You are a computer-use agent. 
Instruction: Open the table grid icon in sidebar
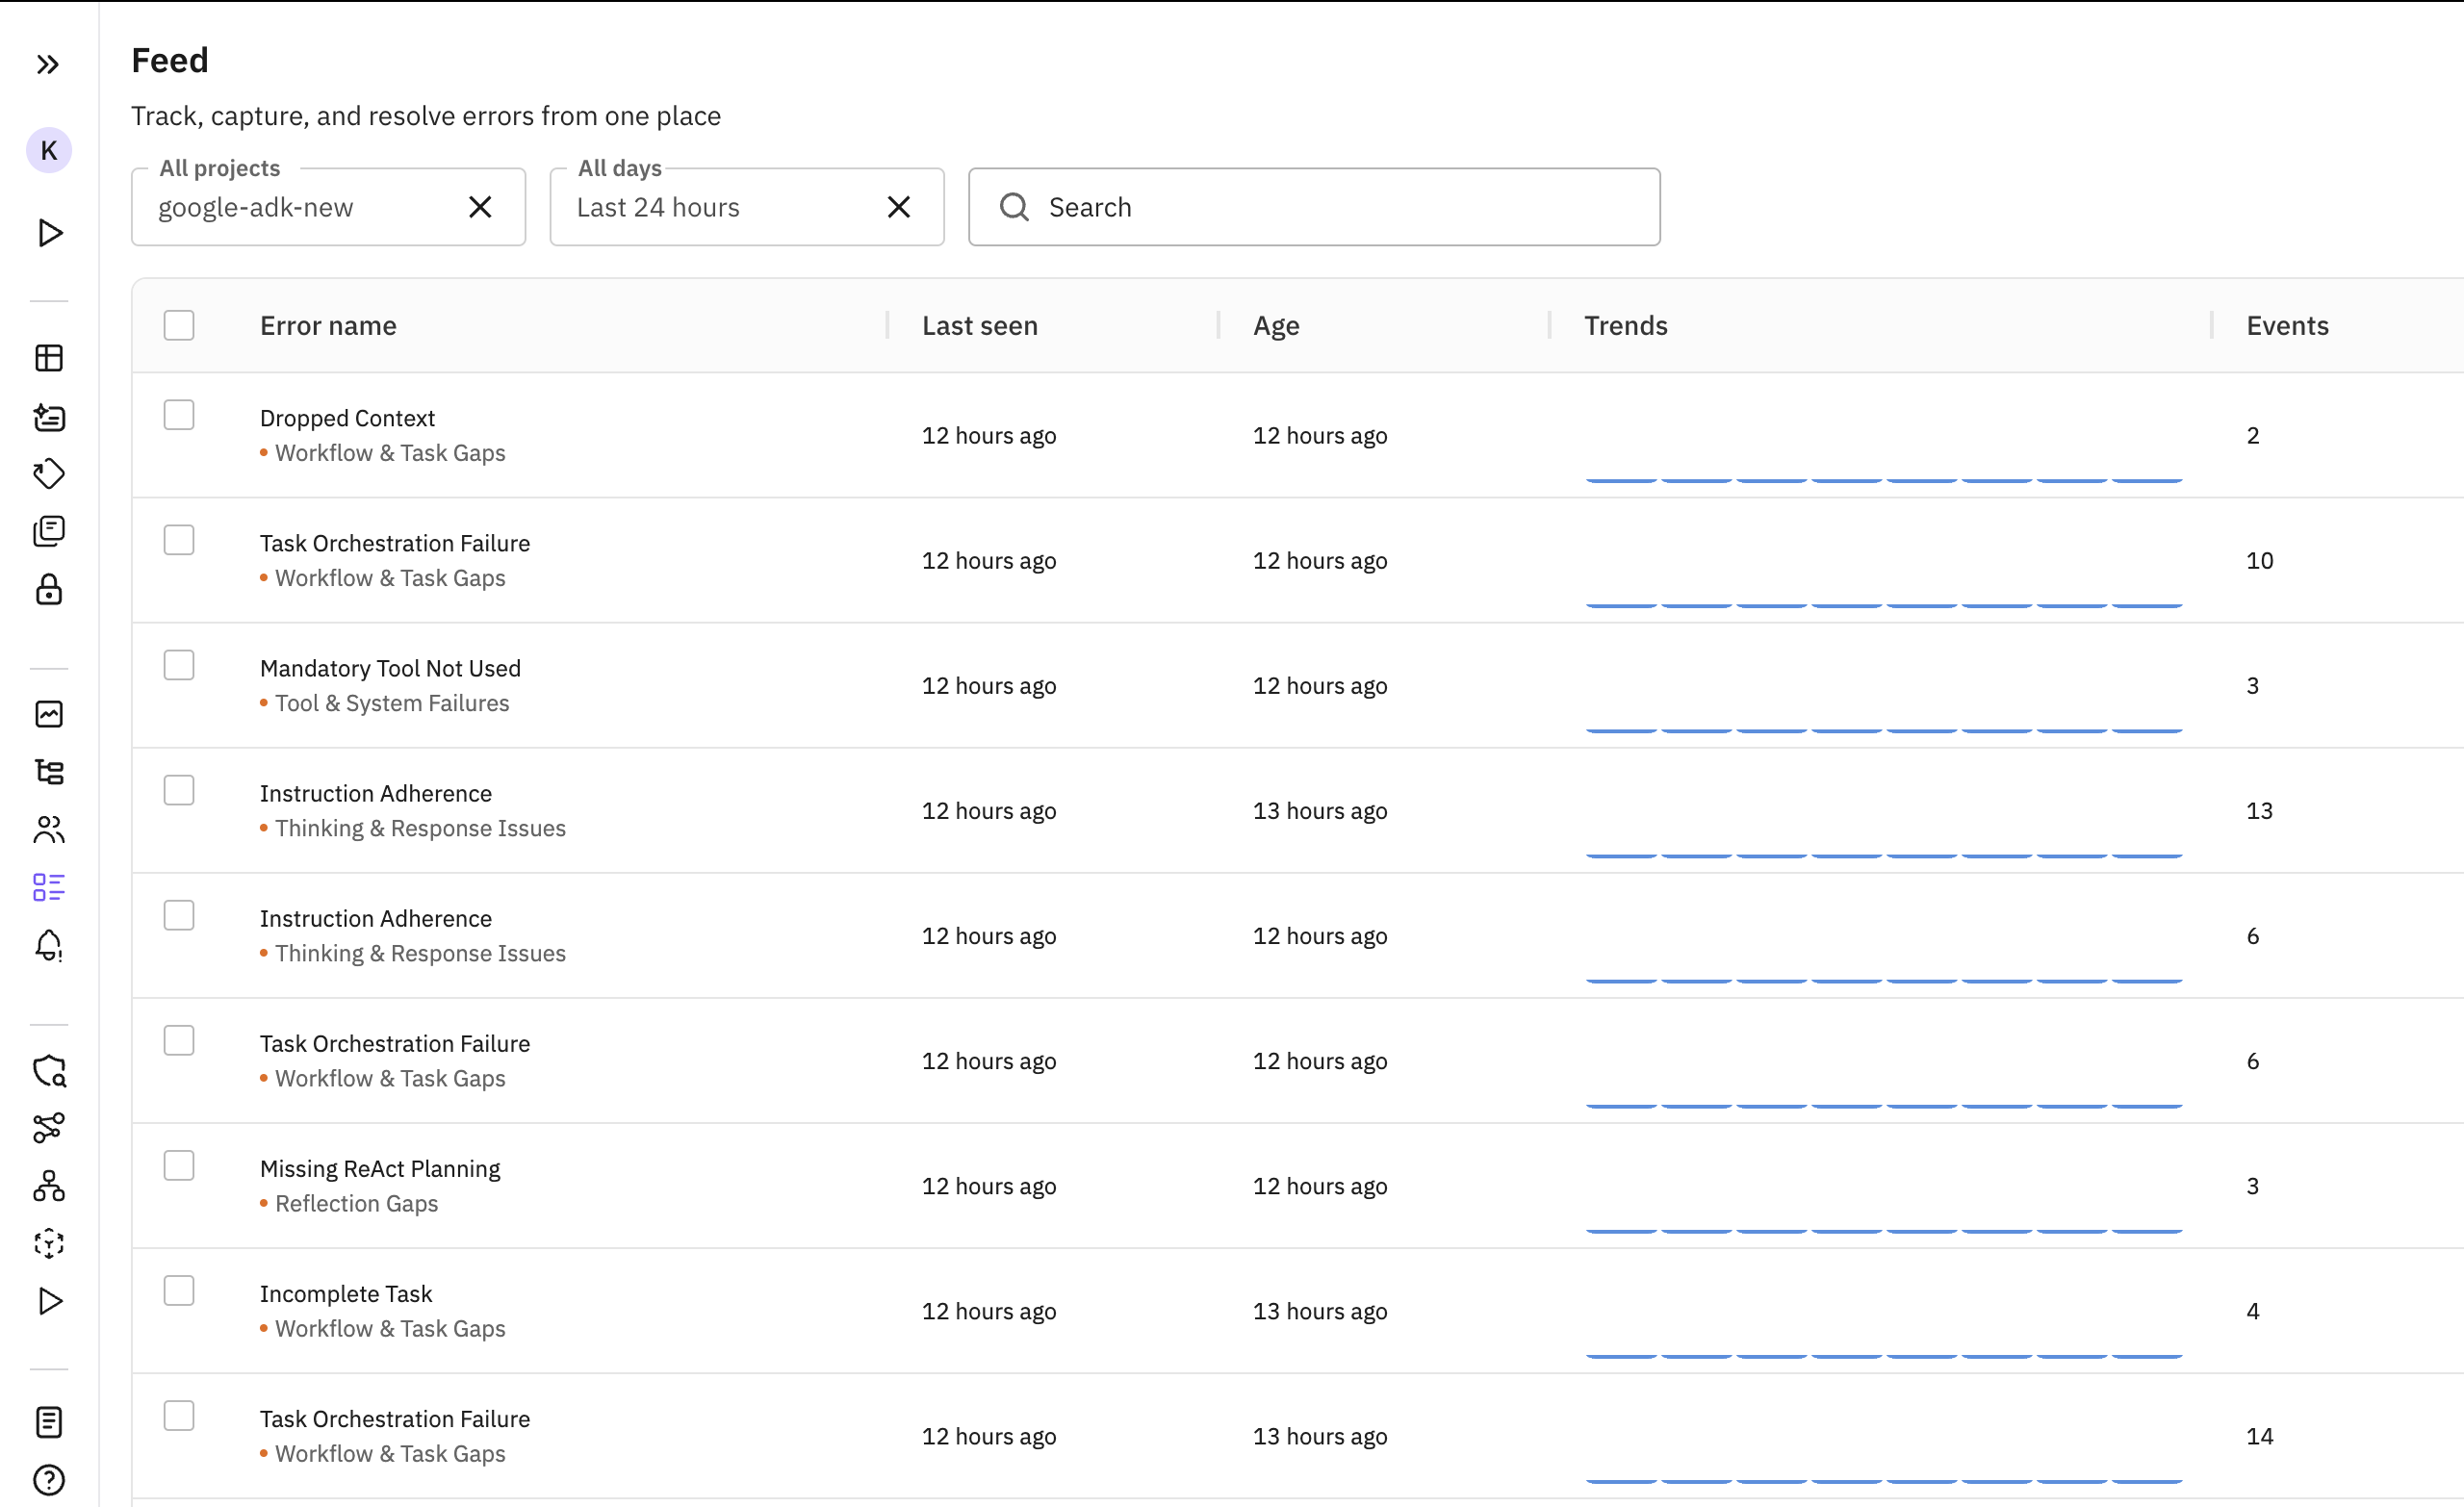(x=49, y=358)
